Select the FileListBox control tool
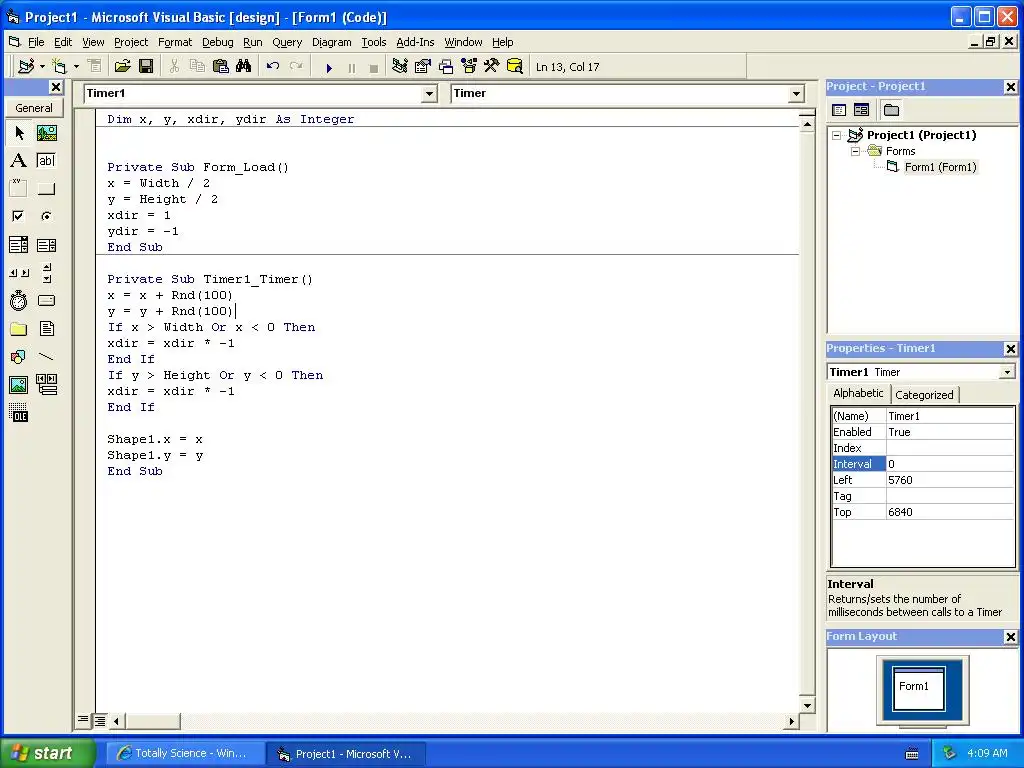The width and height of the screenshot is (1024, 768). (46, 328)
